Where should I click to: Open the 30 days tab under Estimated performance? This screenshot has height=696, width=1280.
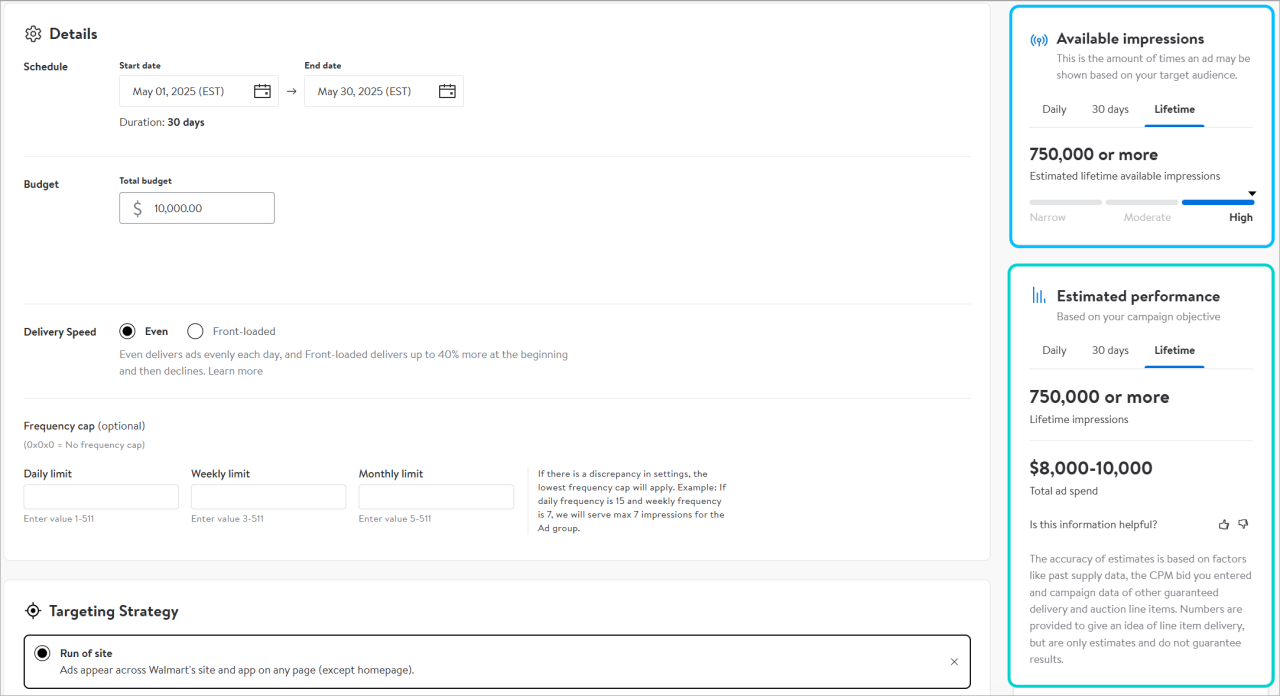pyautogui.click(x=1110, y=350)
